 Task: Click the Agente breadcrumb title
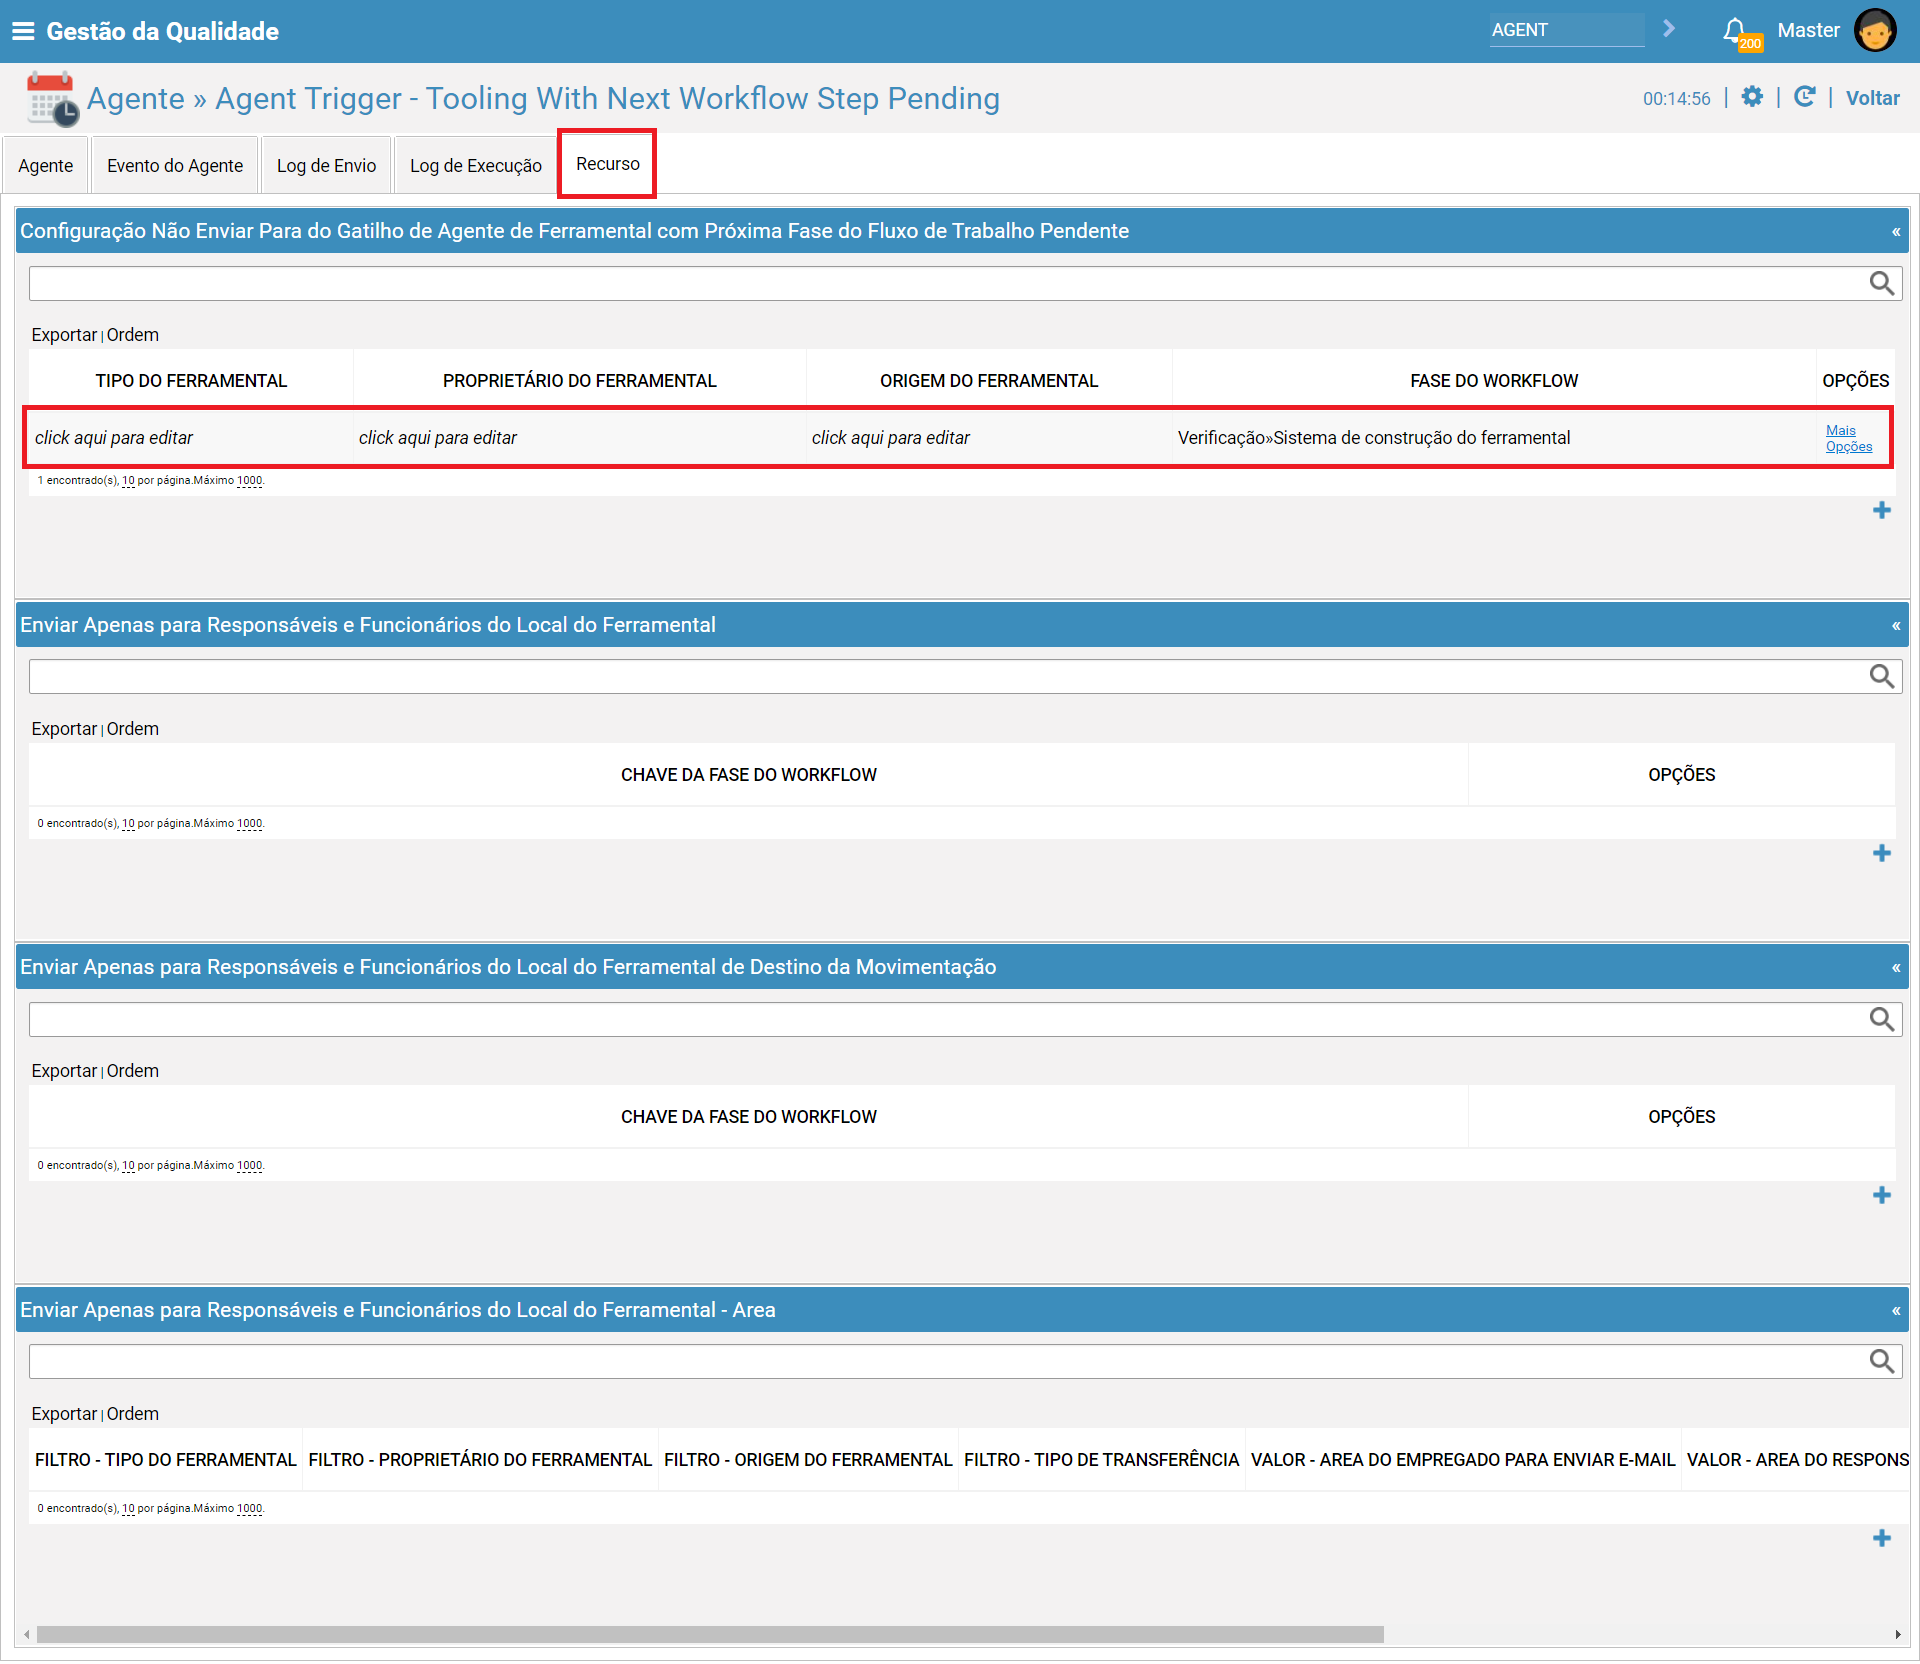pyautogui.click(x=136, y=98)
